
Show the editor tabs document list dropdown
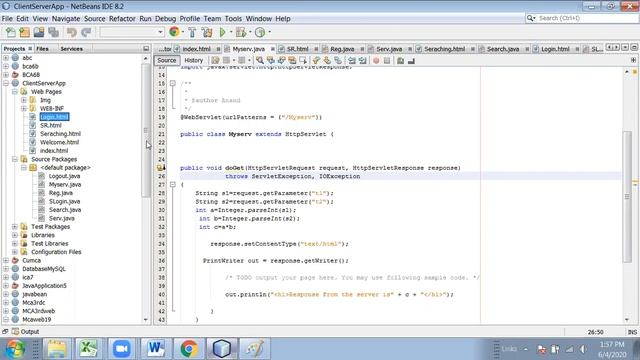[625, 48]
